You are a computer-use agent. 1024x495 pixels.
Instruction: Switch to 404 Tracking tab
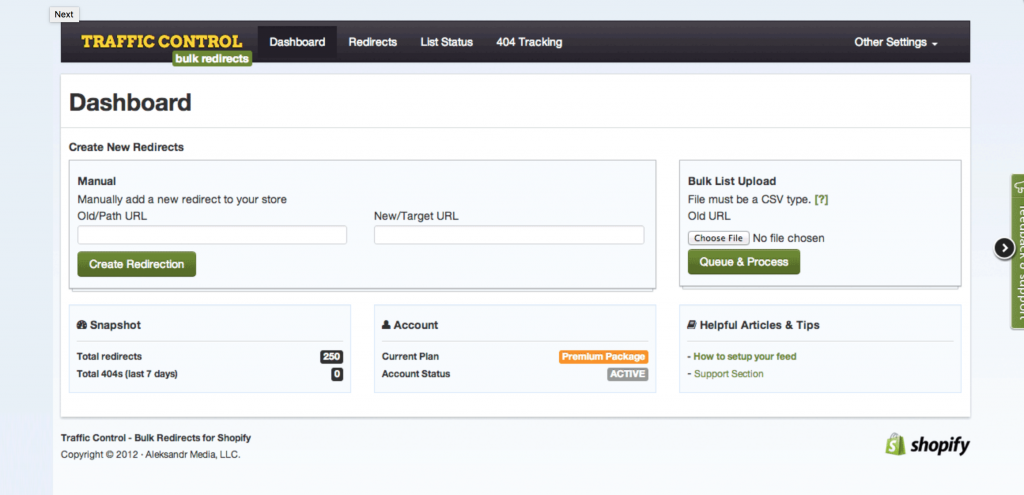[x=529, y=42]
